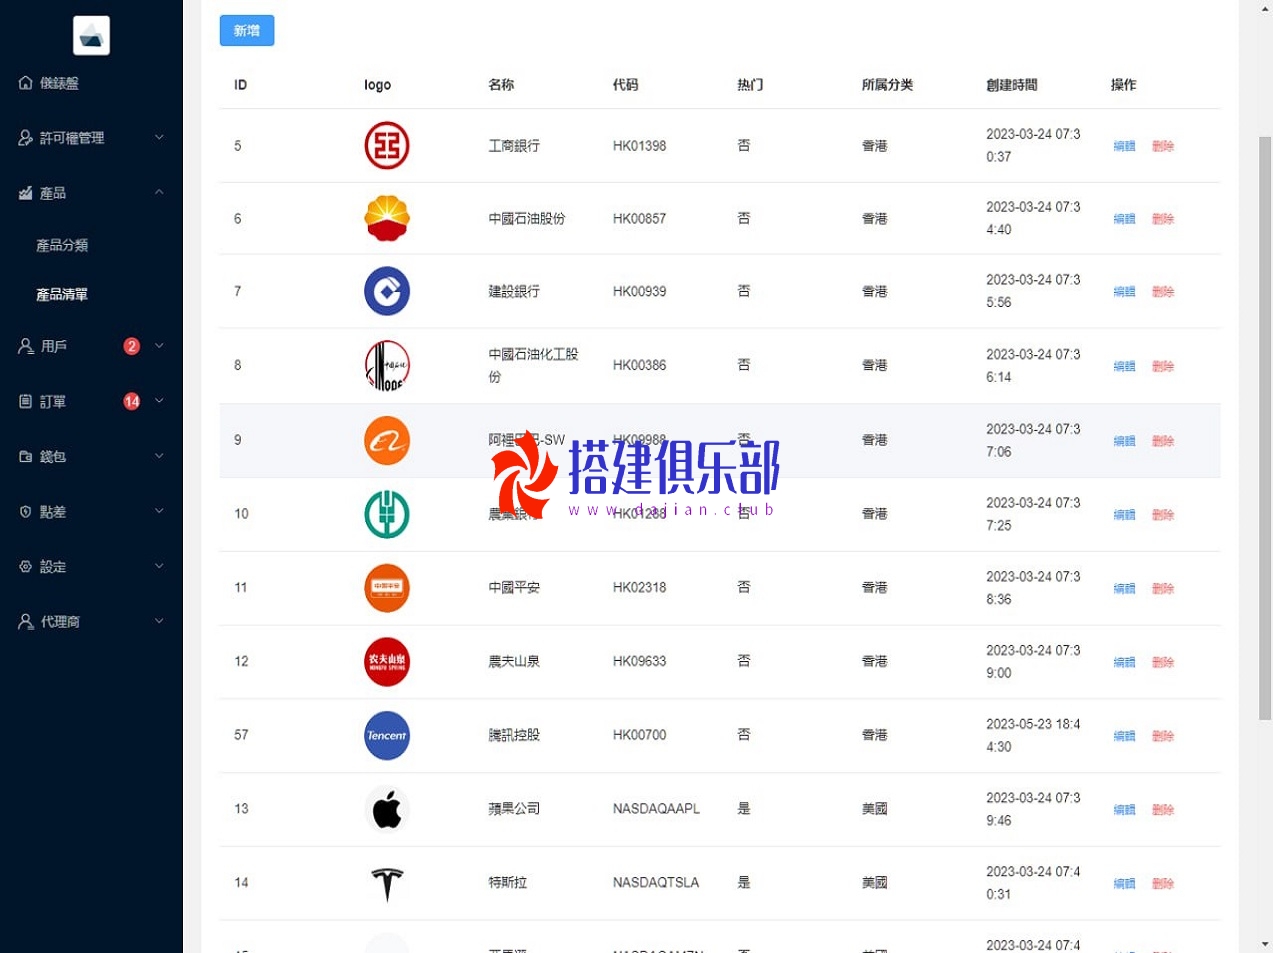Click the 訂單 list icon in sidebar

pos(26,401)
